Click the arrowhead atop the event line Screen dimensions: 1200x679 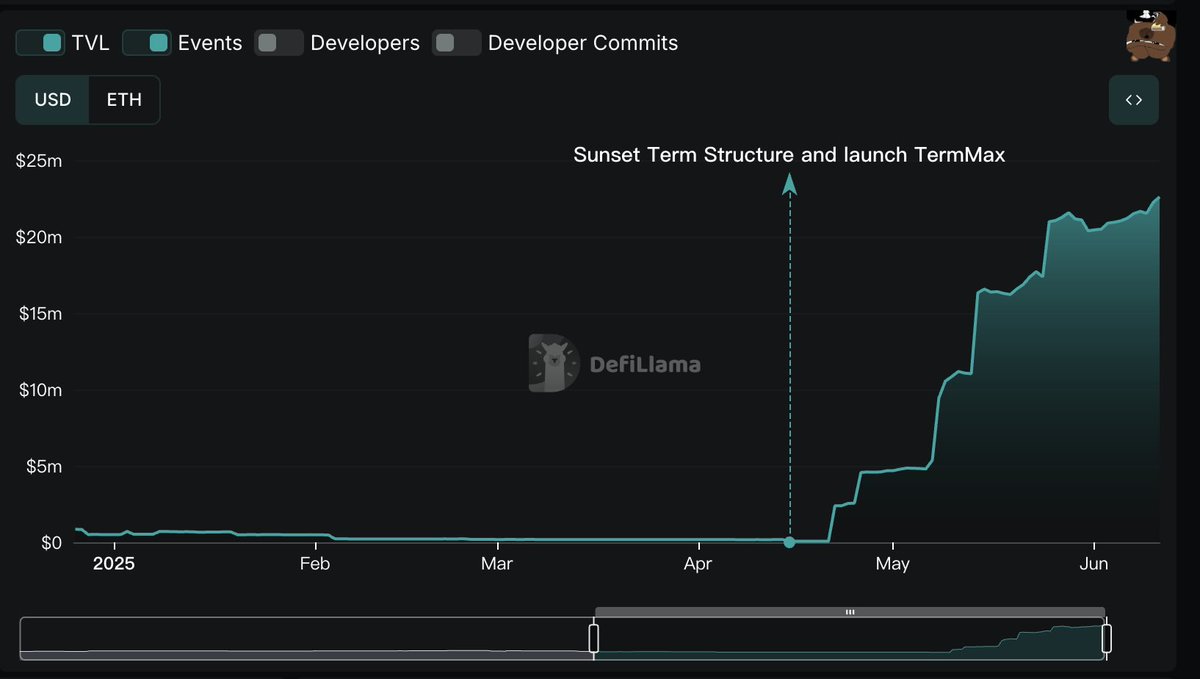[789, 182]
